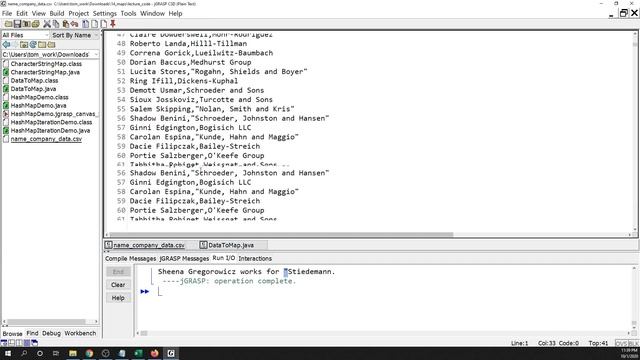Click the blue run arrows in Run I/O

144,291
